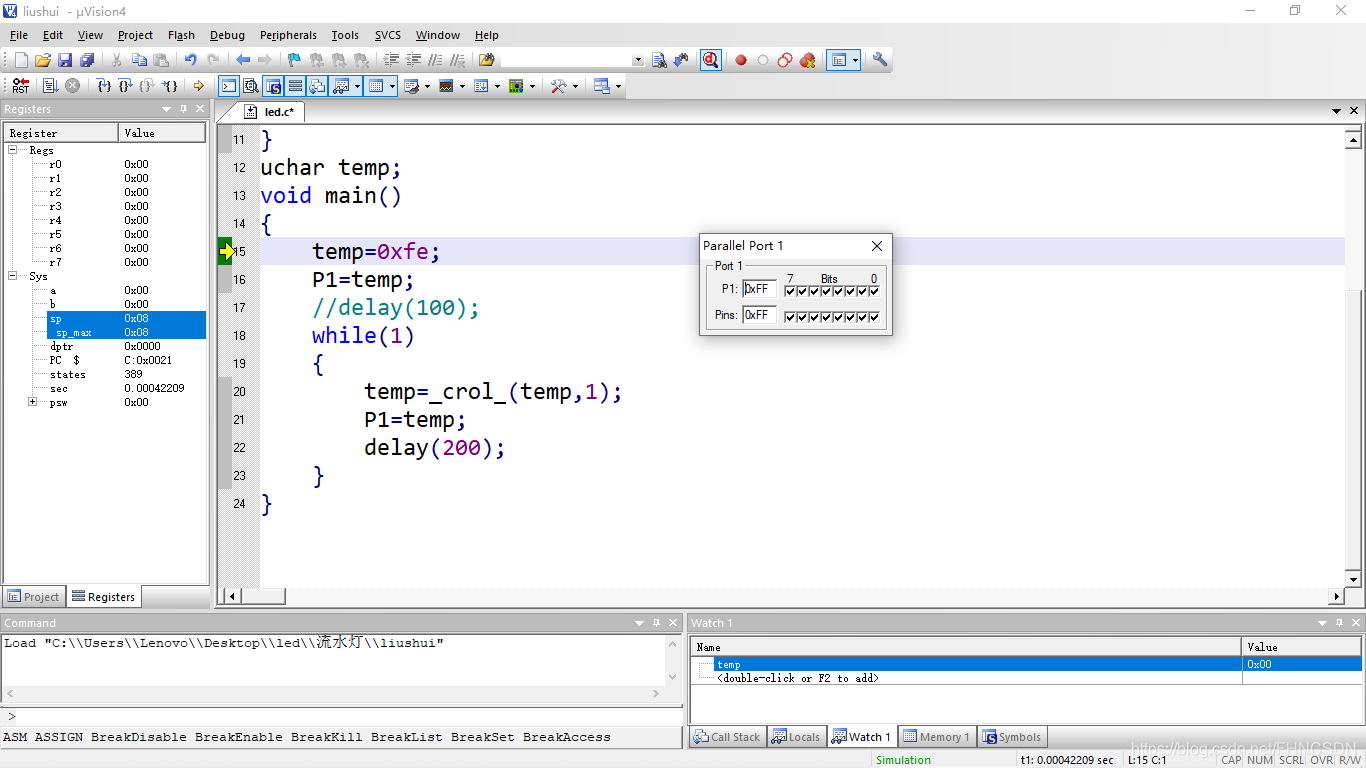1366x768 pixels.
Task: Collapse the Regs tree group
Action: 14,150
